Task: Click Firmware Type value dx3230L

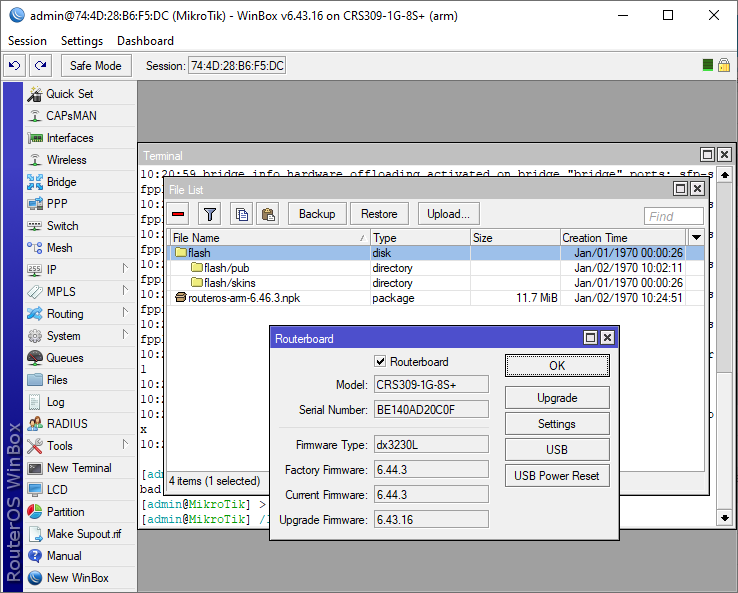Action: click(x=431, y=444)
